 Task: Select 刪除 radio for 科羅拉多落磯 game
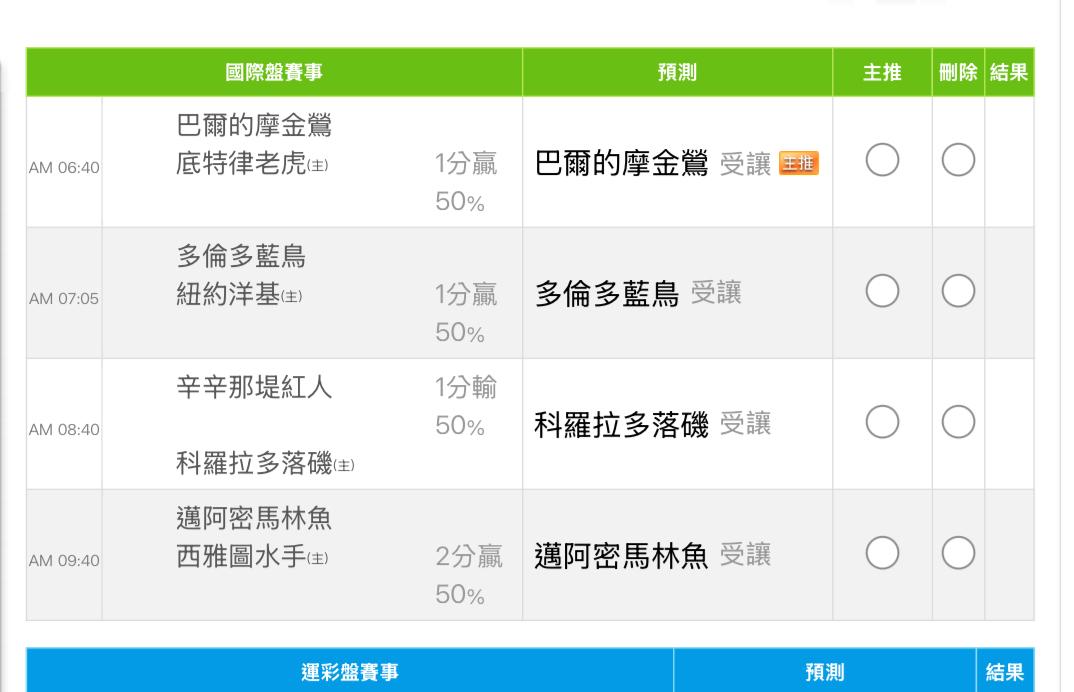tap(958, 422)
